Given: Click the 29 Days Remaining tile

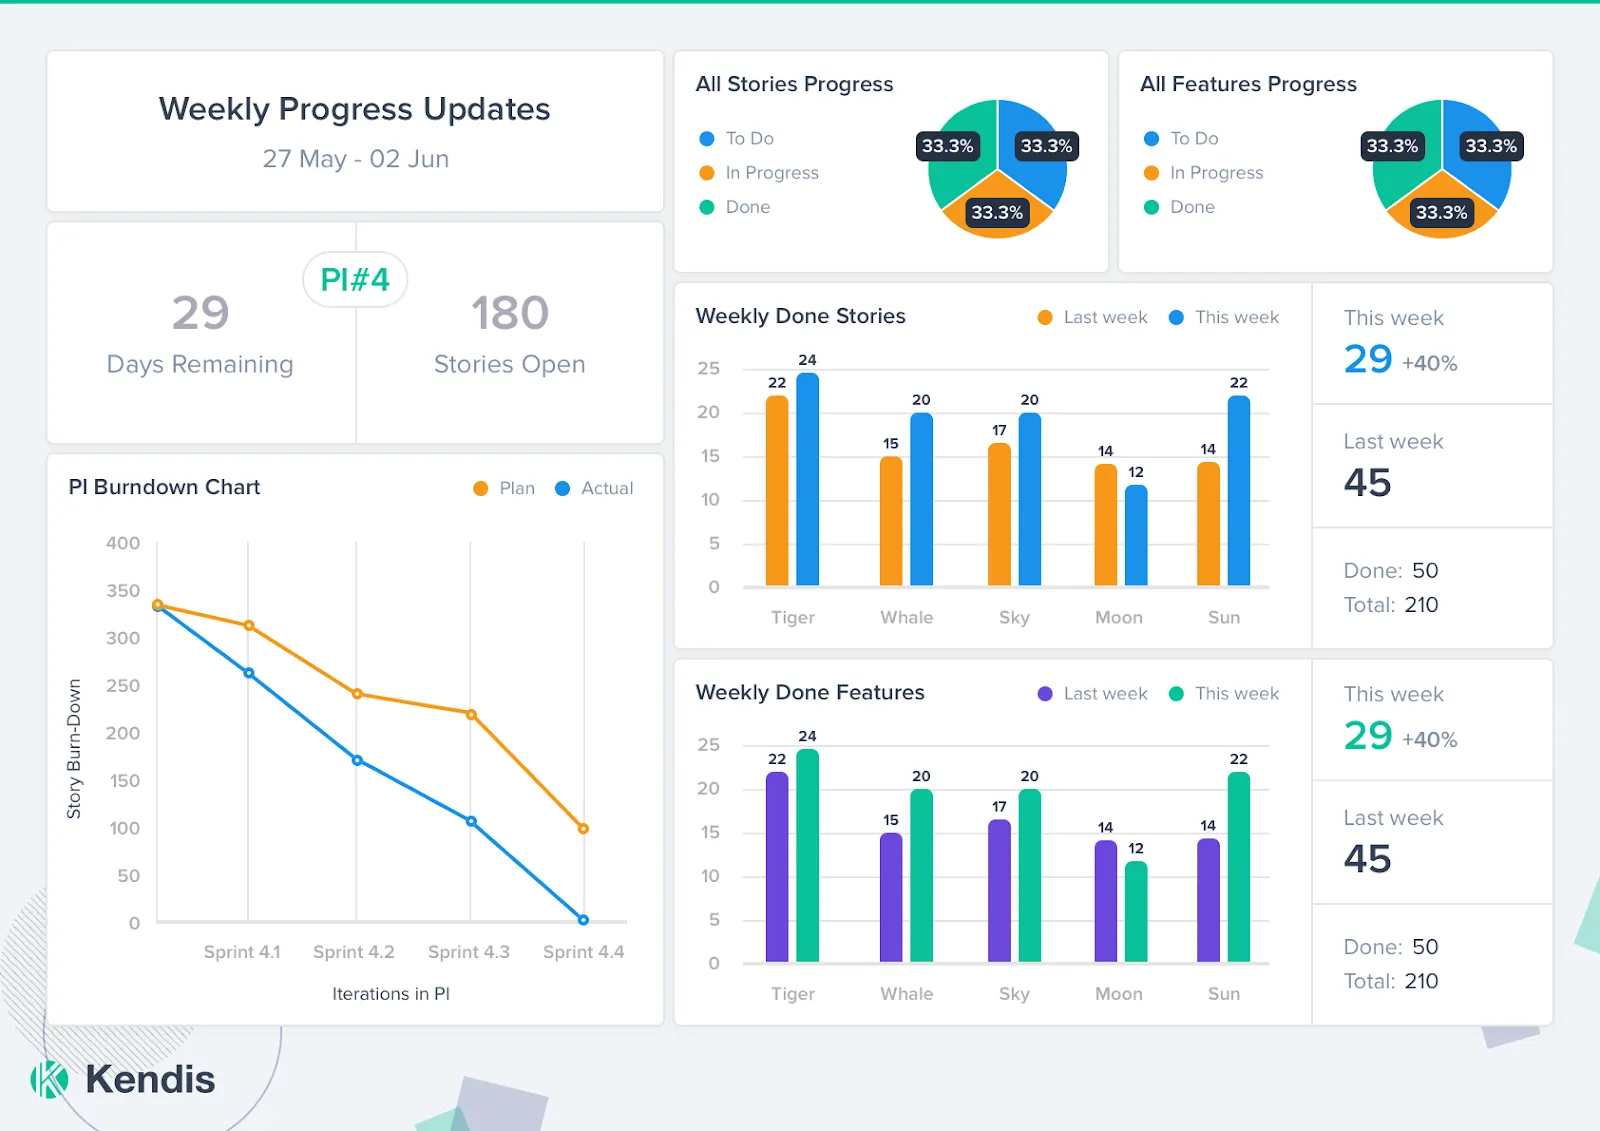Looking at the screenshot, I should point(201,333).
